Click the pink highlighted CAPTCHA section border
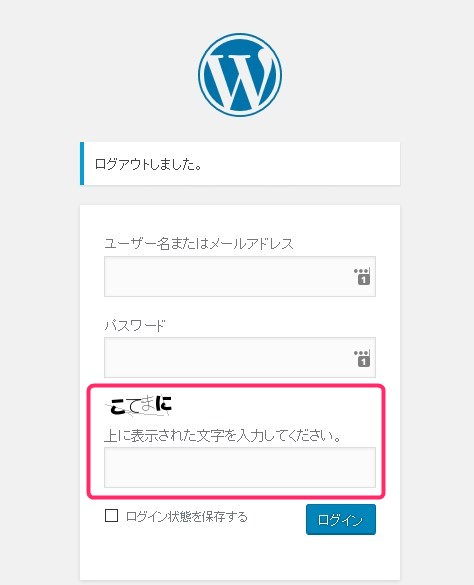 (x=236, y=386)
